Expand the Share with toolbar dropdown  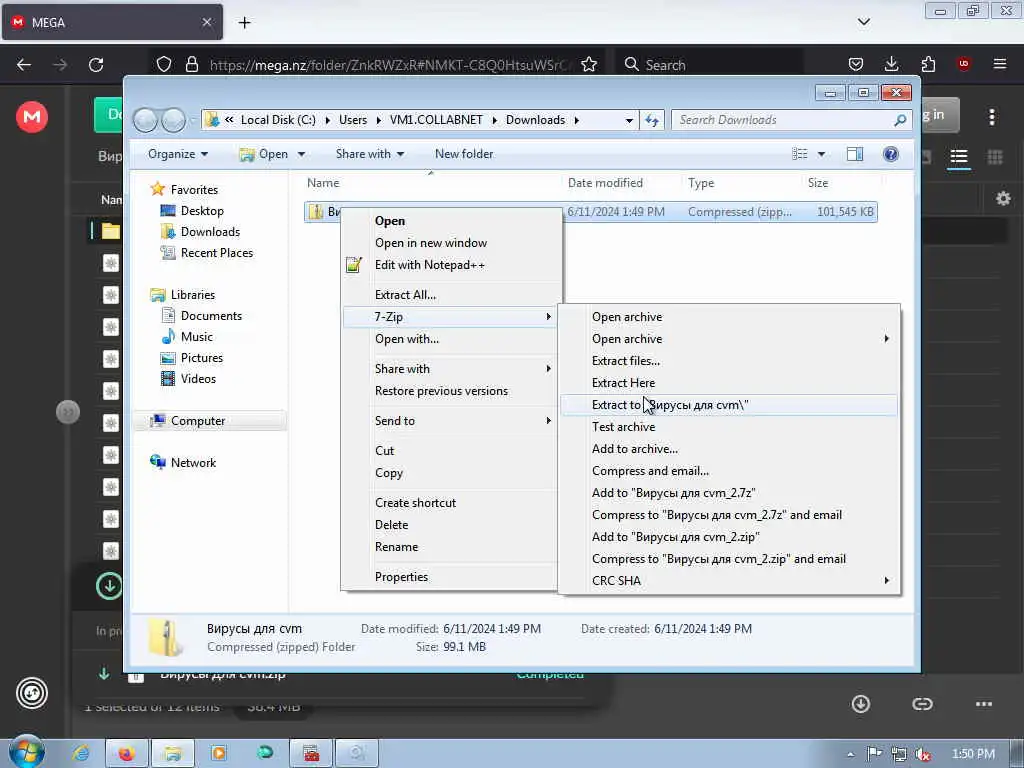(x=370, y=154)
